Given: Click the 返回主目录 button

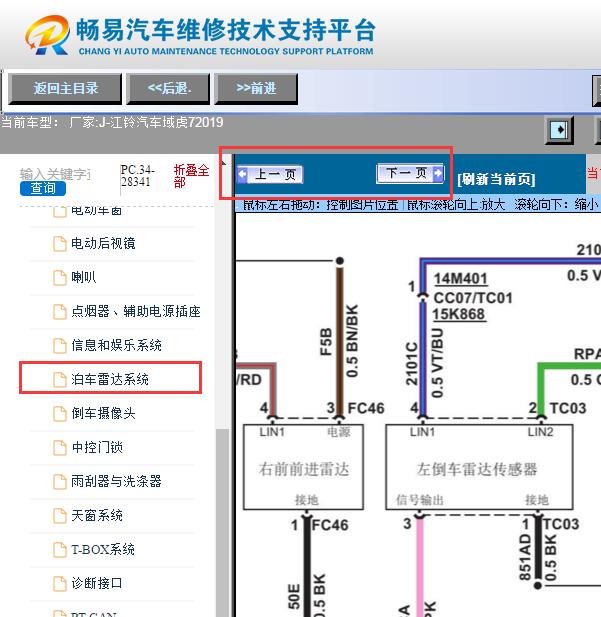Looking at the screenshot, I should [65, 88].
